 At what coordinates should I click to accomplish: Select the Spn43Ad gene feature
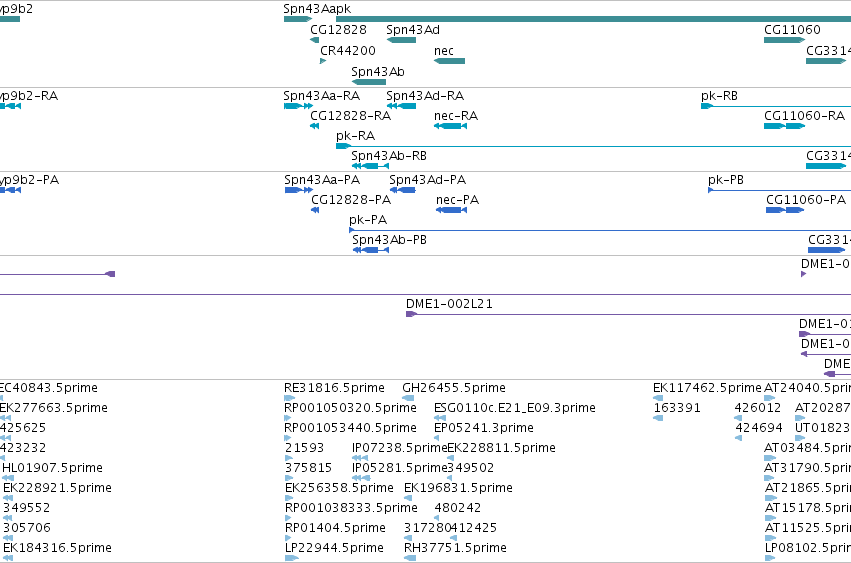pyautogui.click(x=401, y=40)
